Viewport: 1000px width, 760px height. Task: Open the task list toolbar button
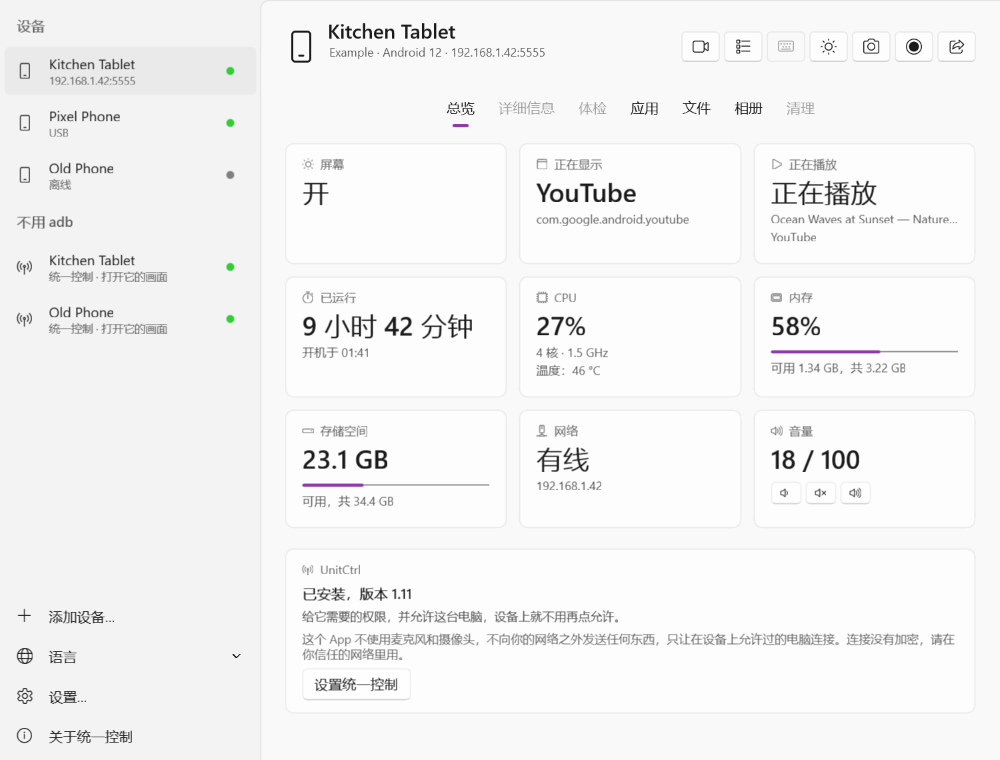743,47
